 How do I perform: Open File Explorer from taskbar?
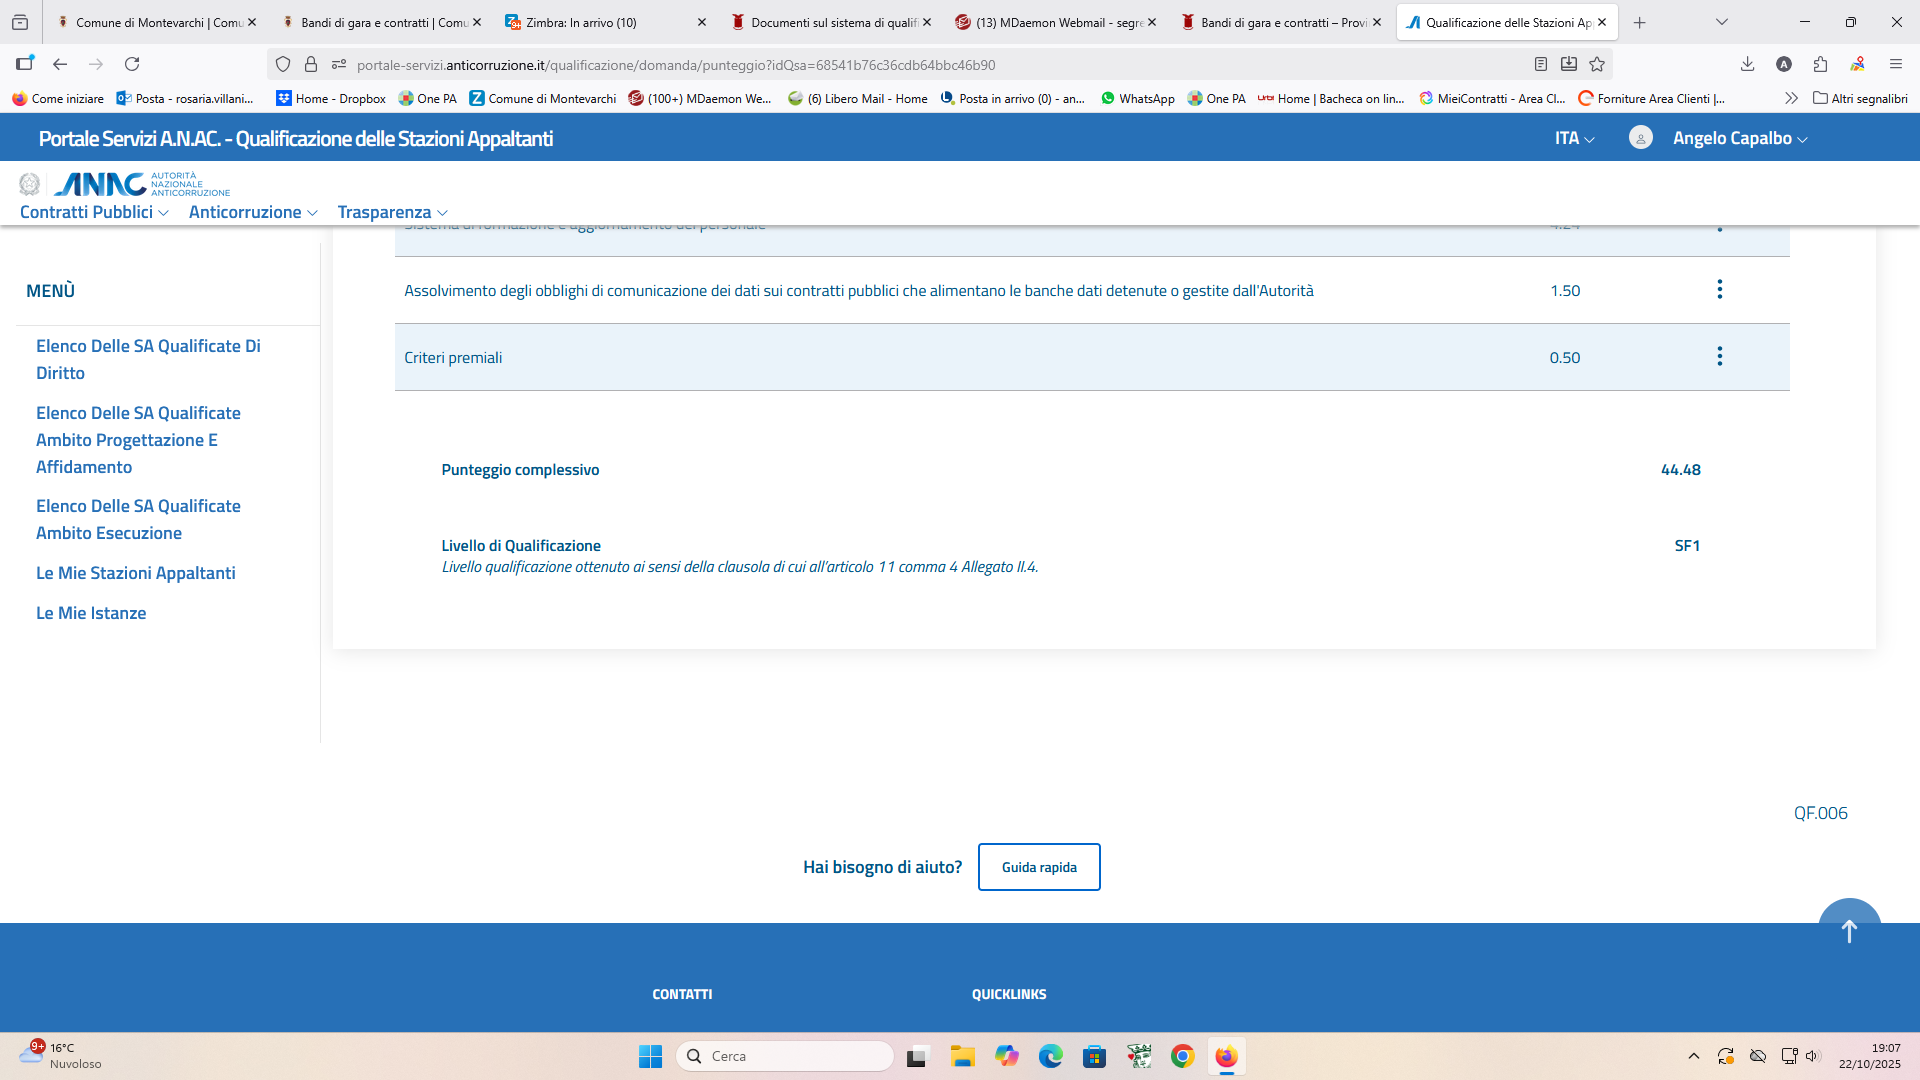pyautogui.click(x=962, y=1056)
